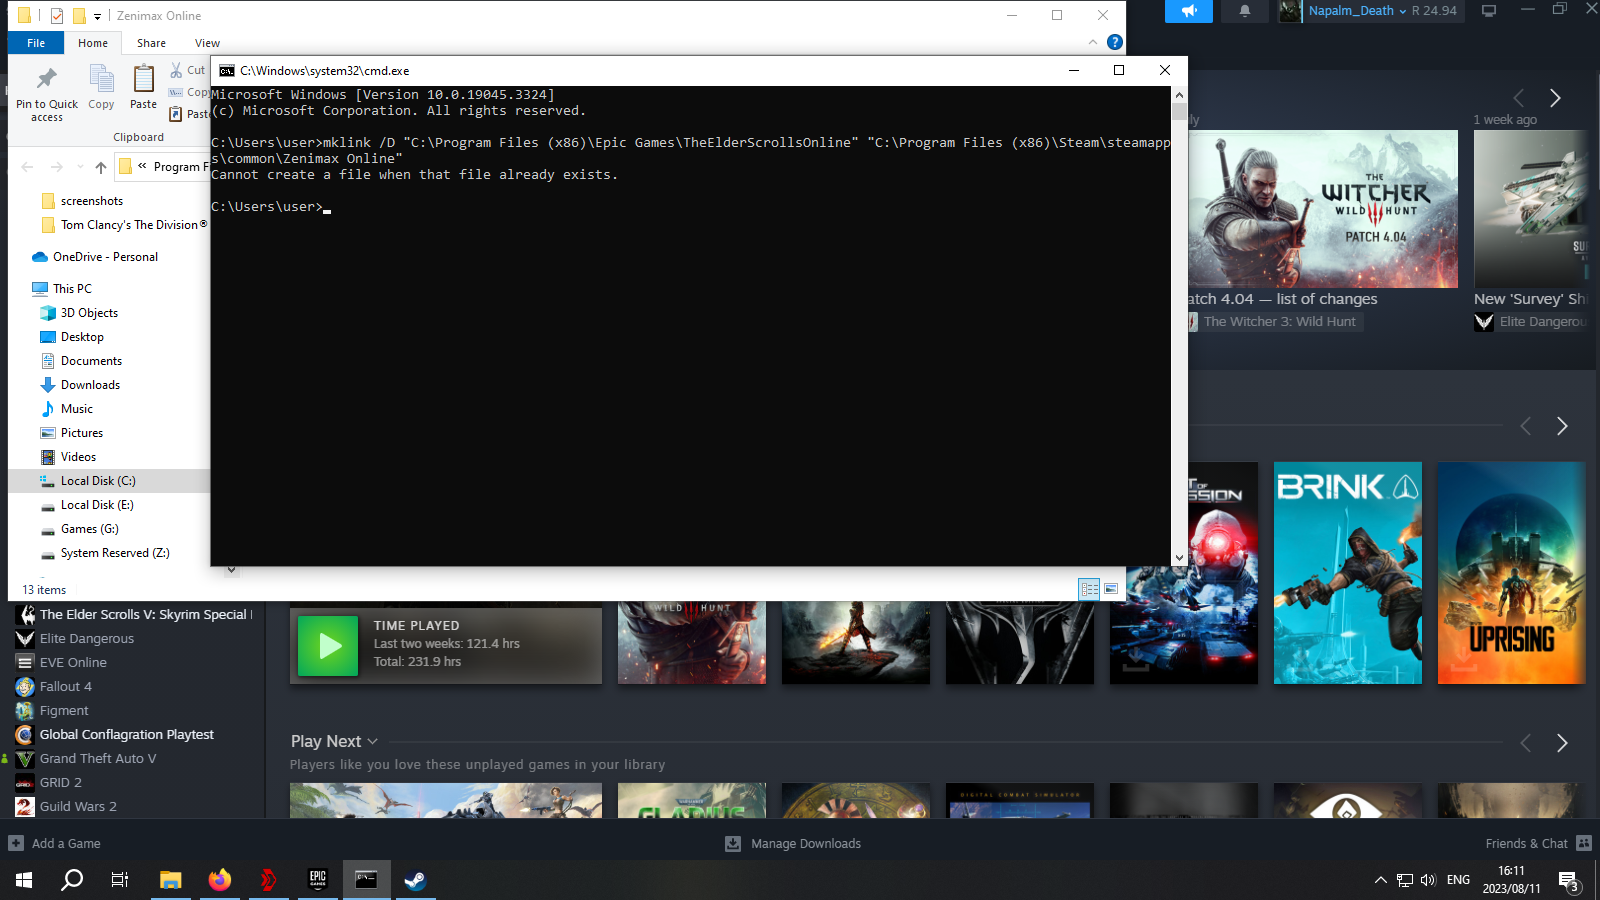Expand the Play Next dropdown
The image size is (1600, 900).
[x=372, y=741]
